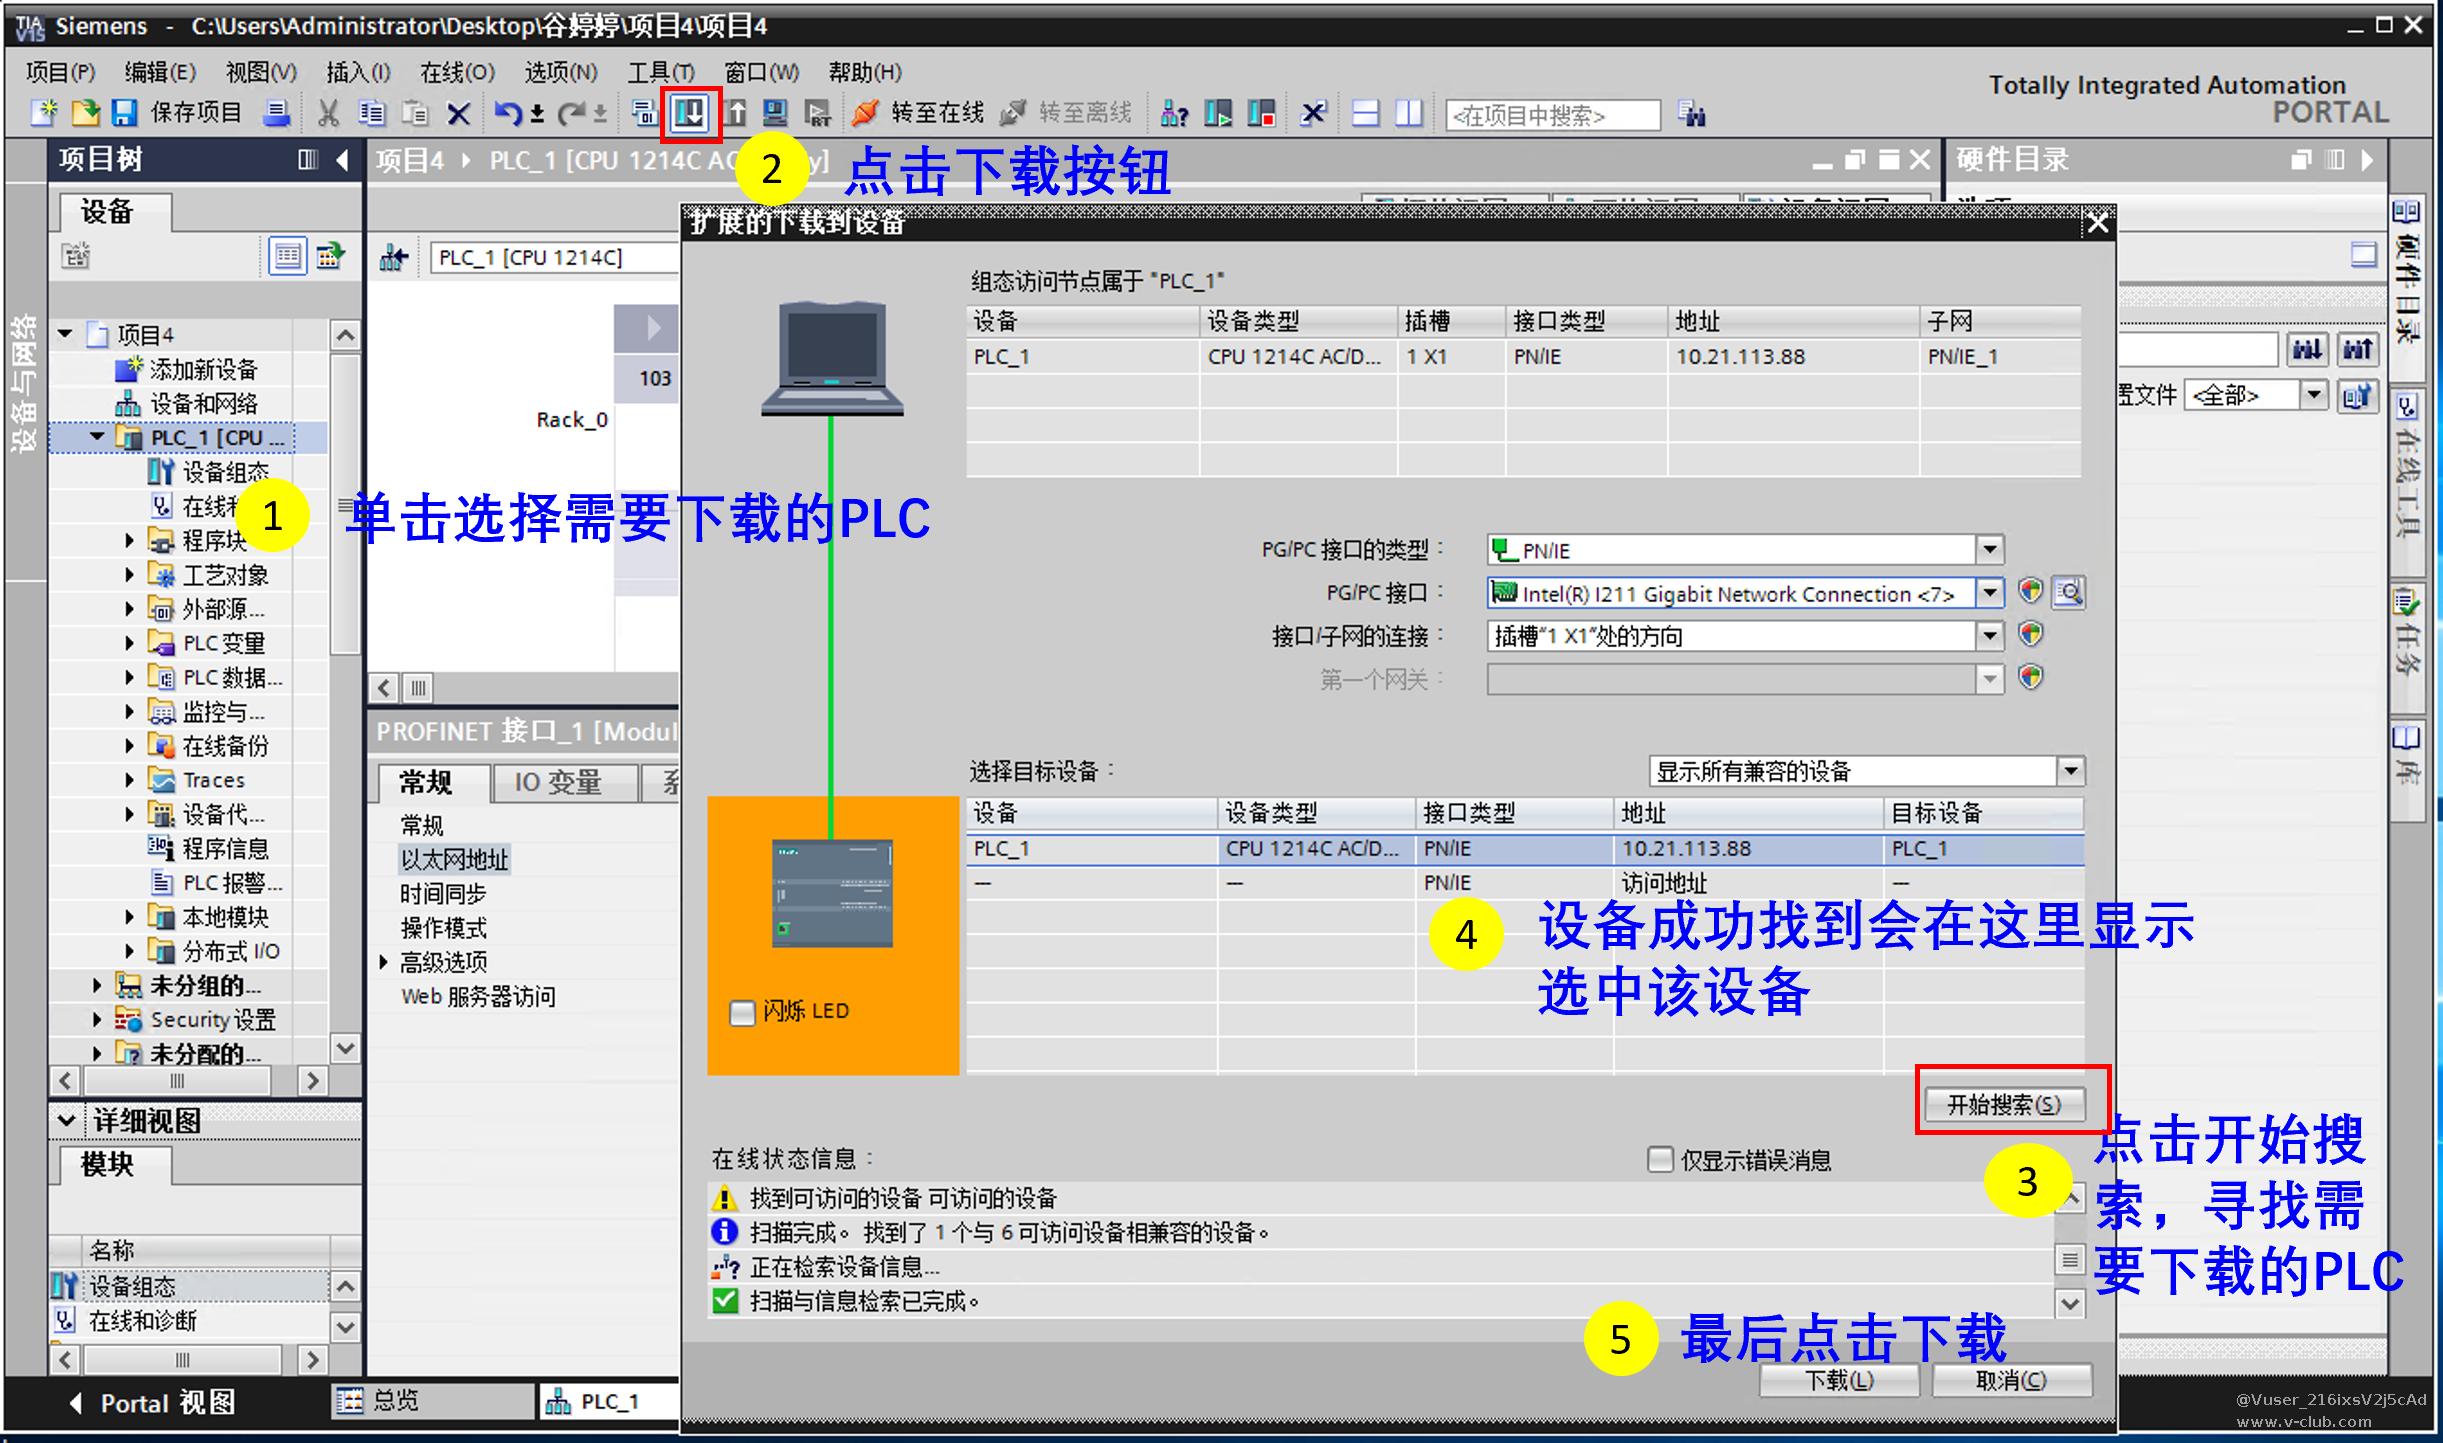Collapse the 详细视图 panel

pyautogui.click(x=66, y=1121)
